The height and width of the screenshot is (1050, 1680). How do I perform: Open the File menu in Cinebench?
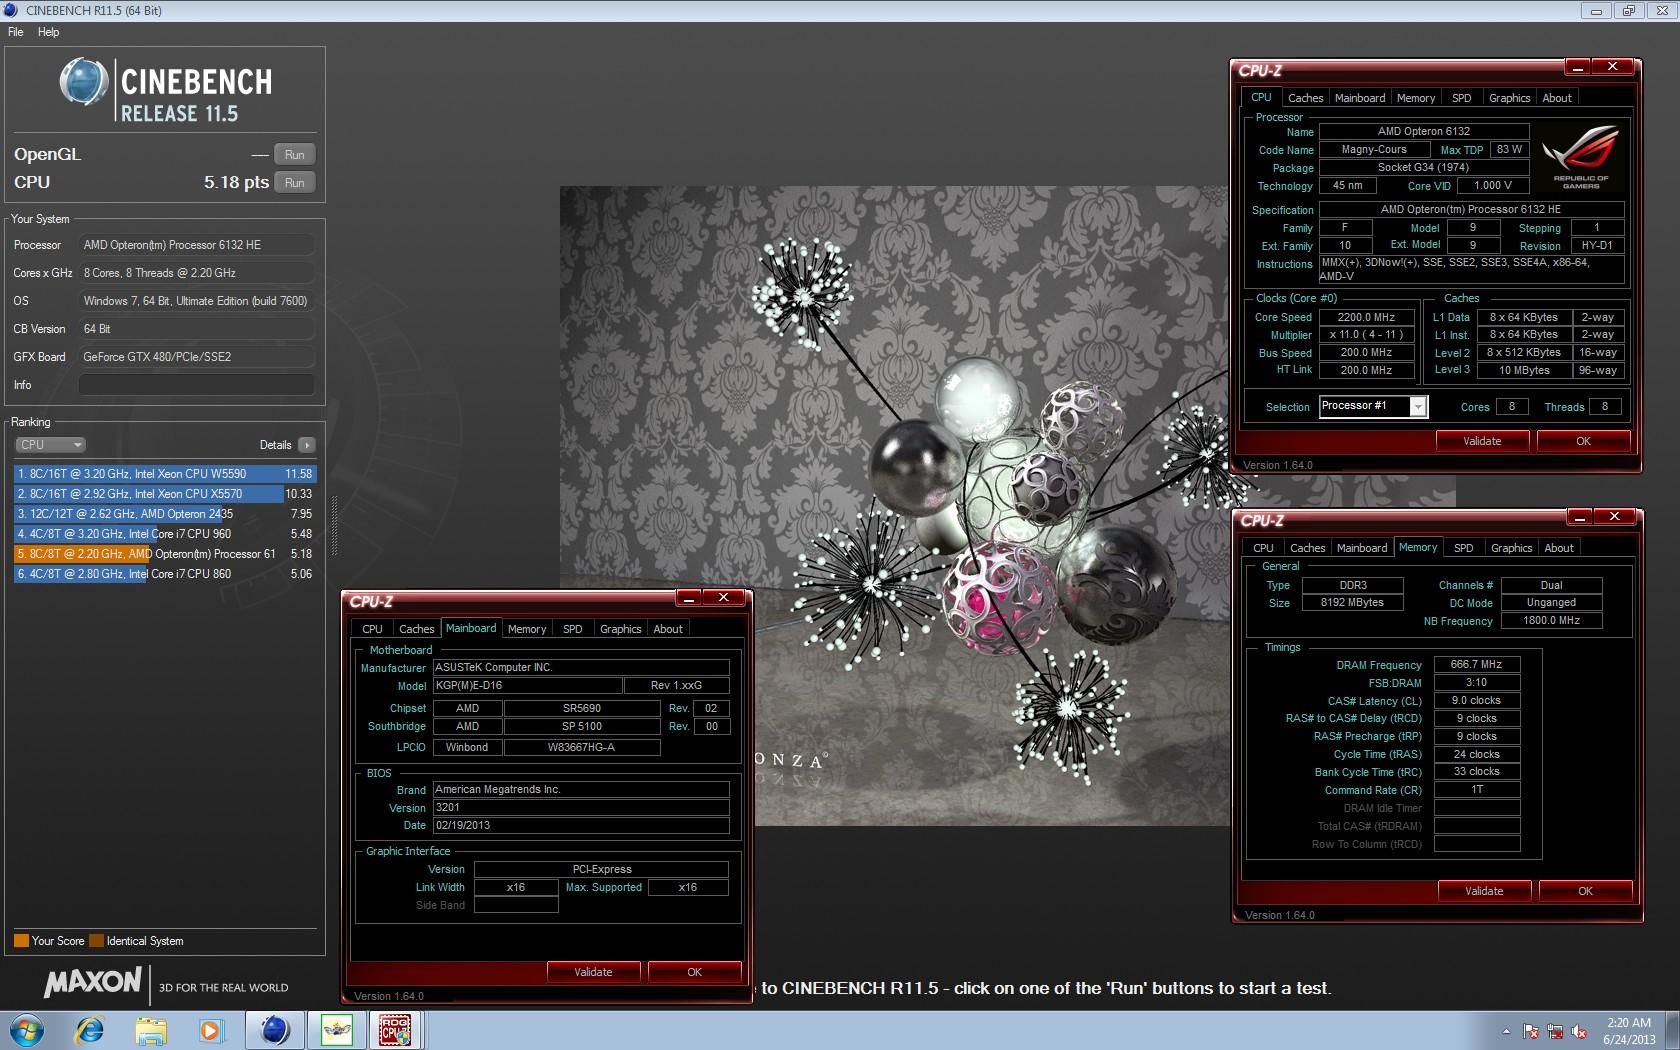pyautogui.click(x=16, y=32)
